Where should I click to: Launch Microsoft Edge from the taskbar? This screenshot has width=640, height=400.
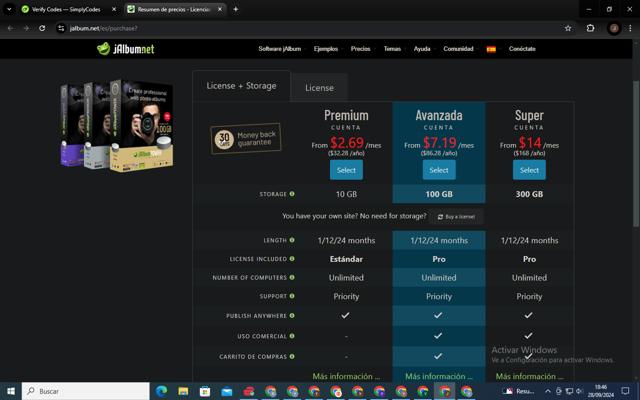[x=162, y=391]
